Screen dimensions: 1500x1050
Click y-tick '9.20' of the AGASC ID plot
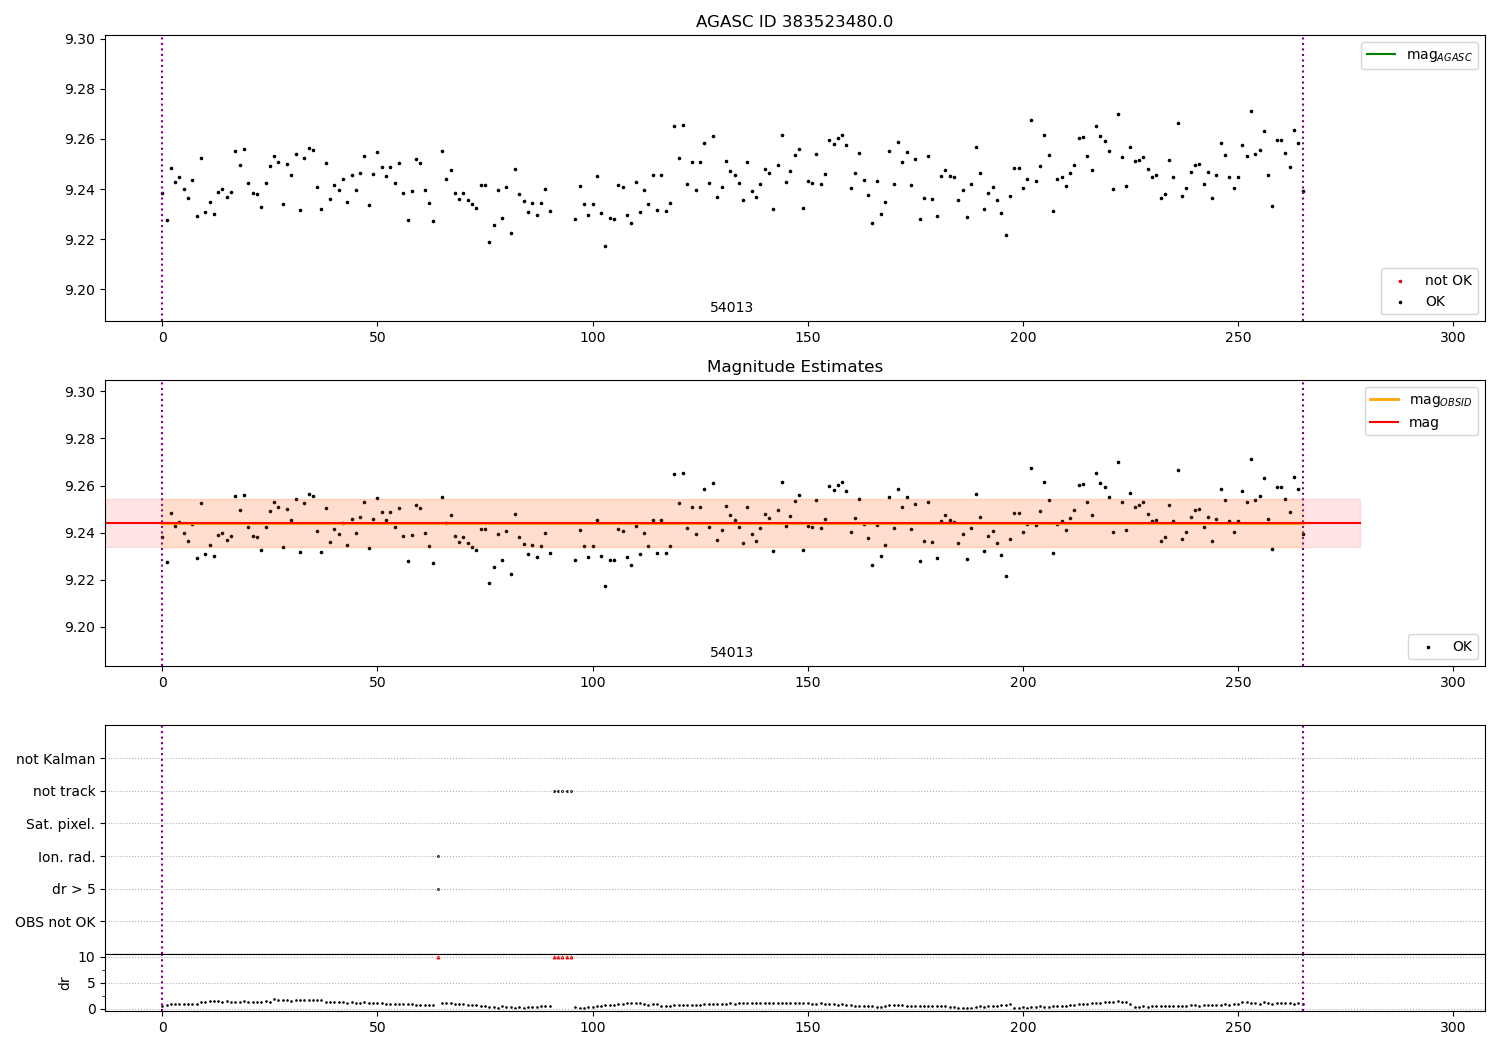[80, 290]
